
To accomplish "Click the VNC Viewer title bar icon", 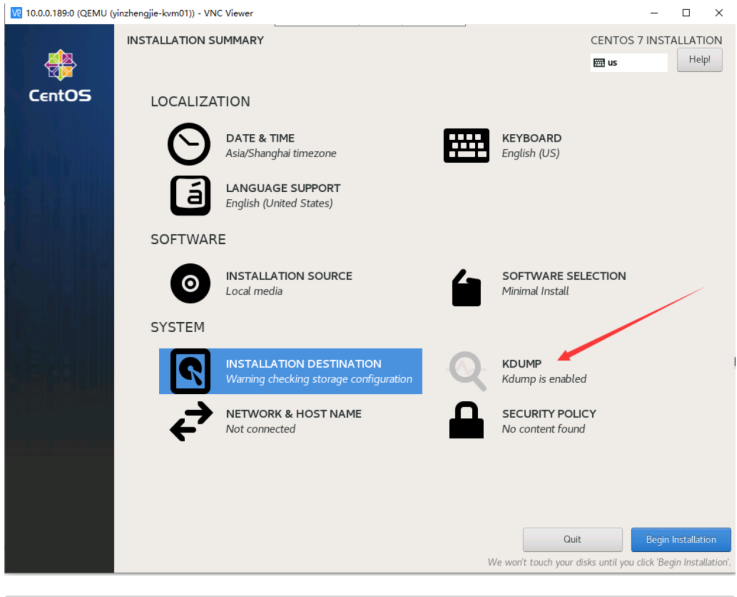I will [x=16, y=13].
